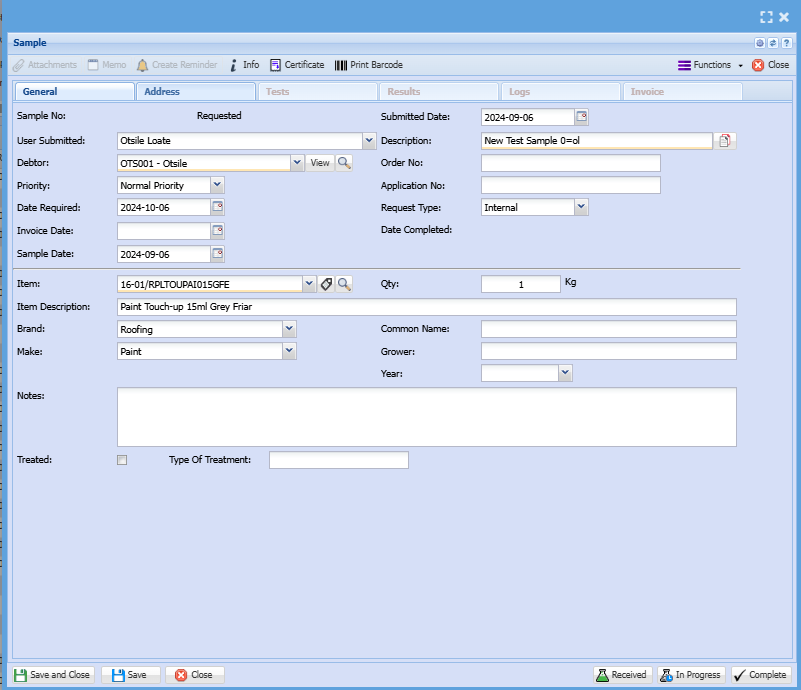This screenshot has height=690, width=801.
Task: Click the Description note icon
Action: [726, 141]
